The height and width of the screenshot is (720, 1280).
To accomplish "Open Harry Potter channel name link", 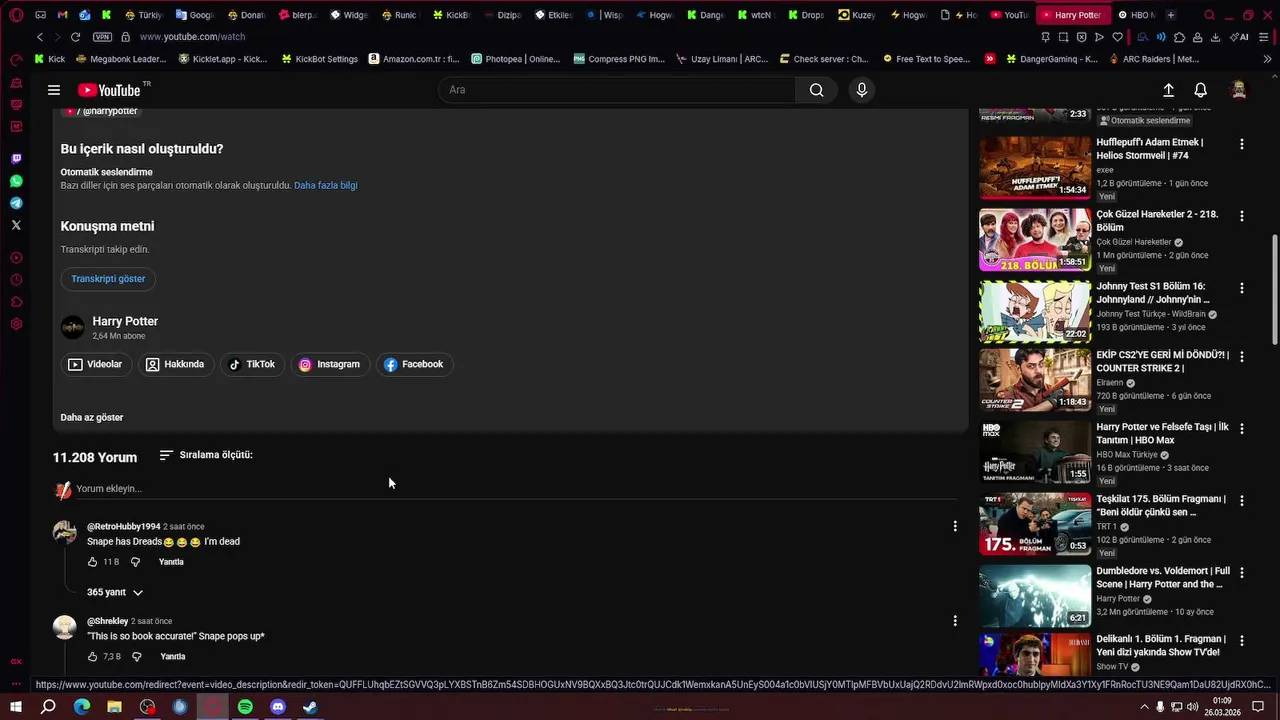I will 125,321.
